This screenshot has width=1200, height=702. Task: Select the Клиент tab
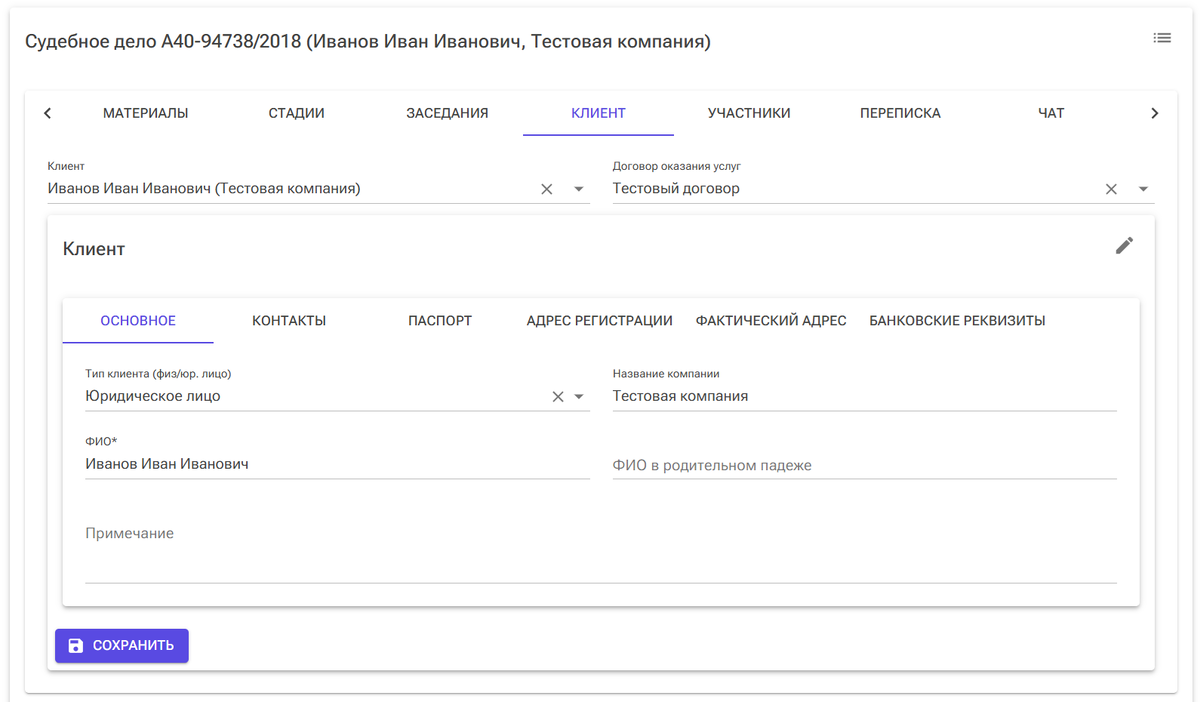(598, 113)
